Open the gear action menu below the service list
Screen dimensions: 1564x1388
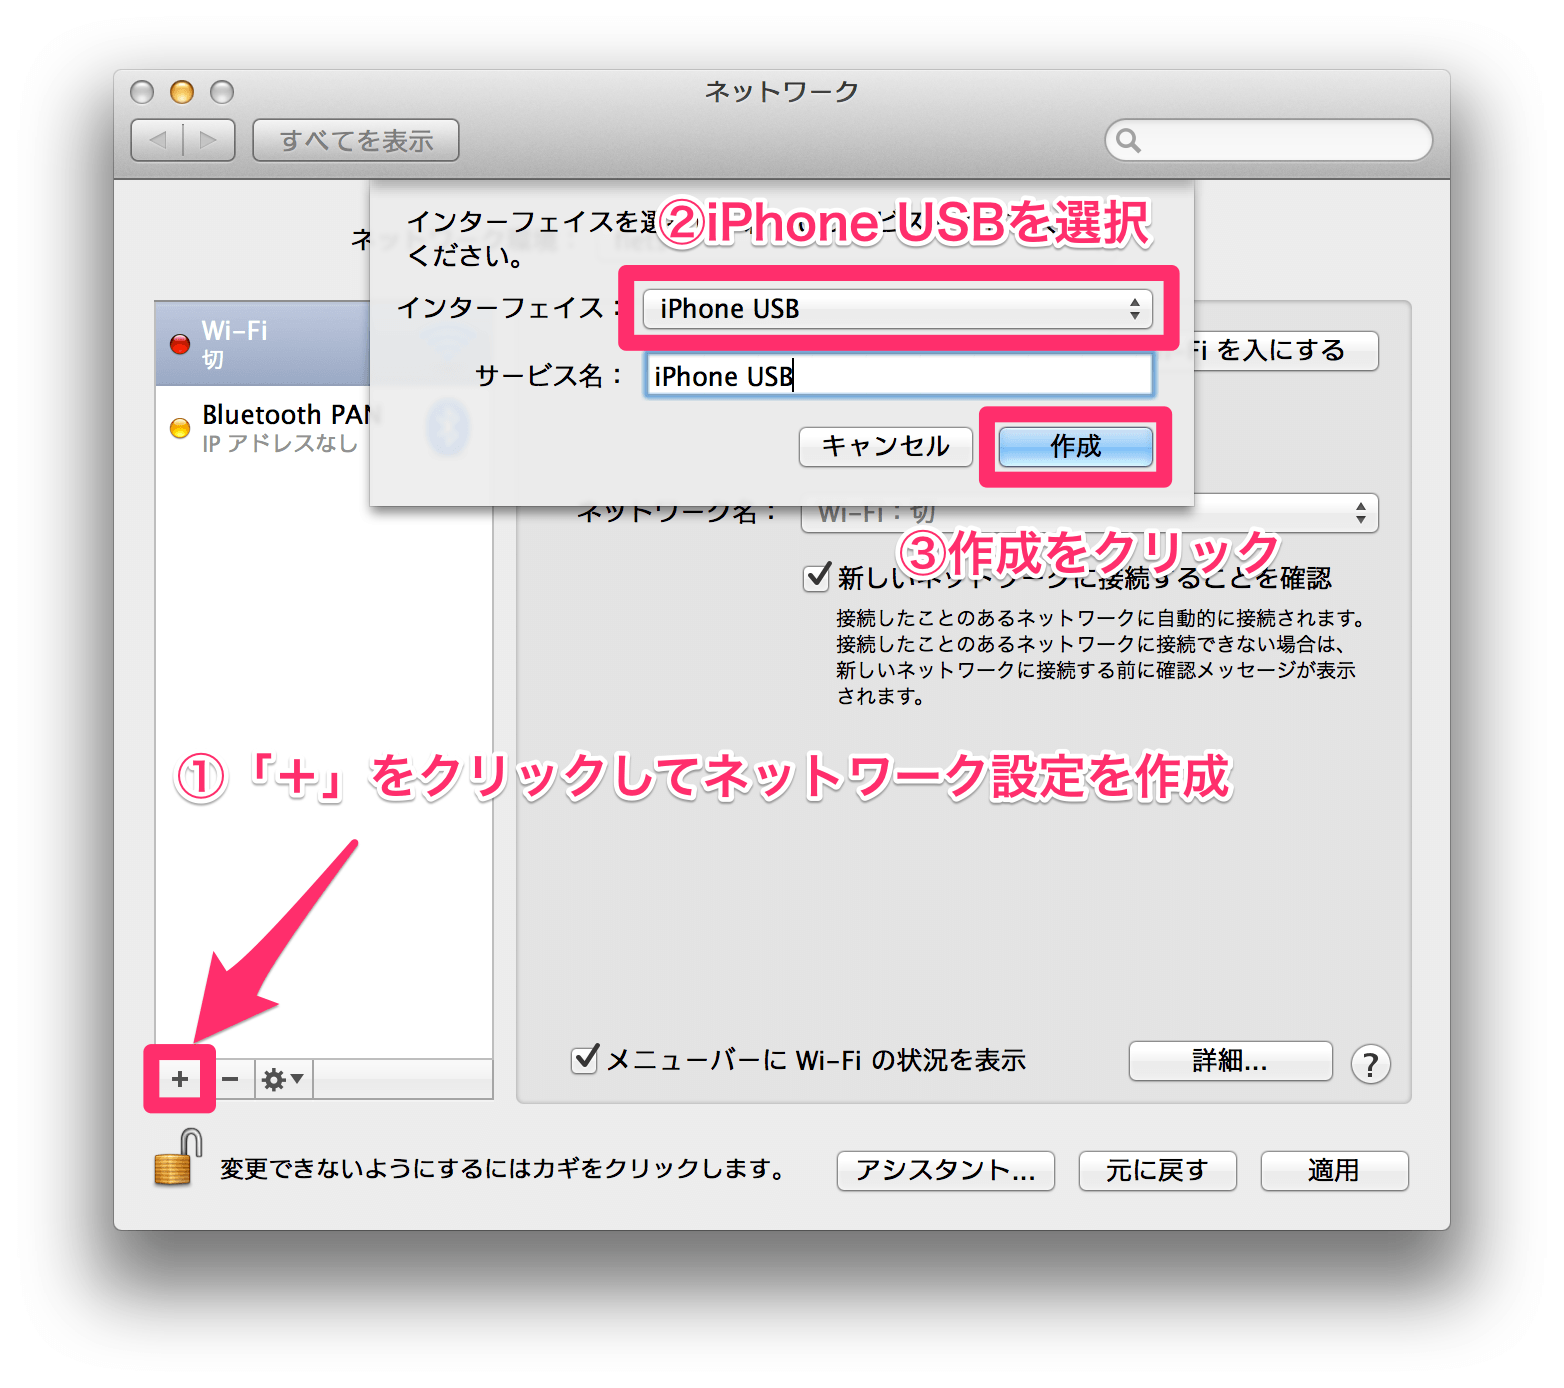pyautogui.click(x=283, y=1079)
